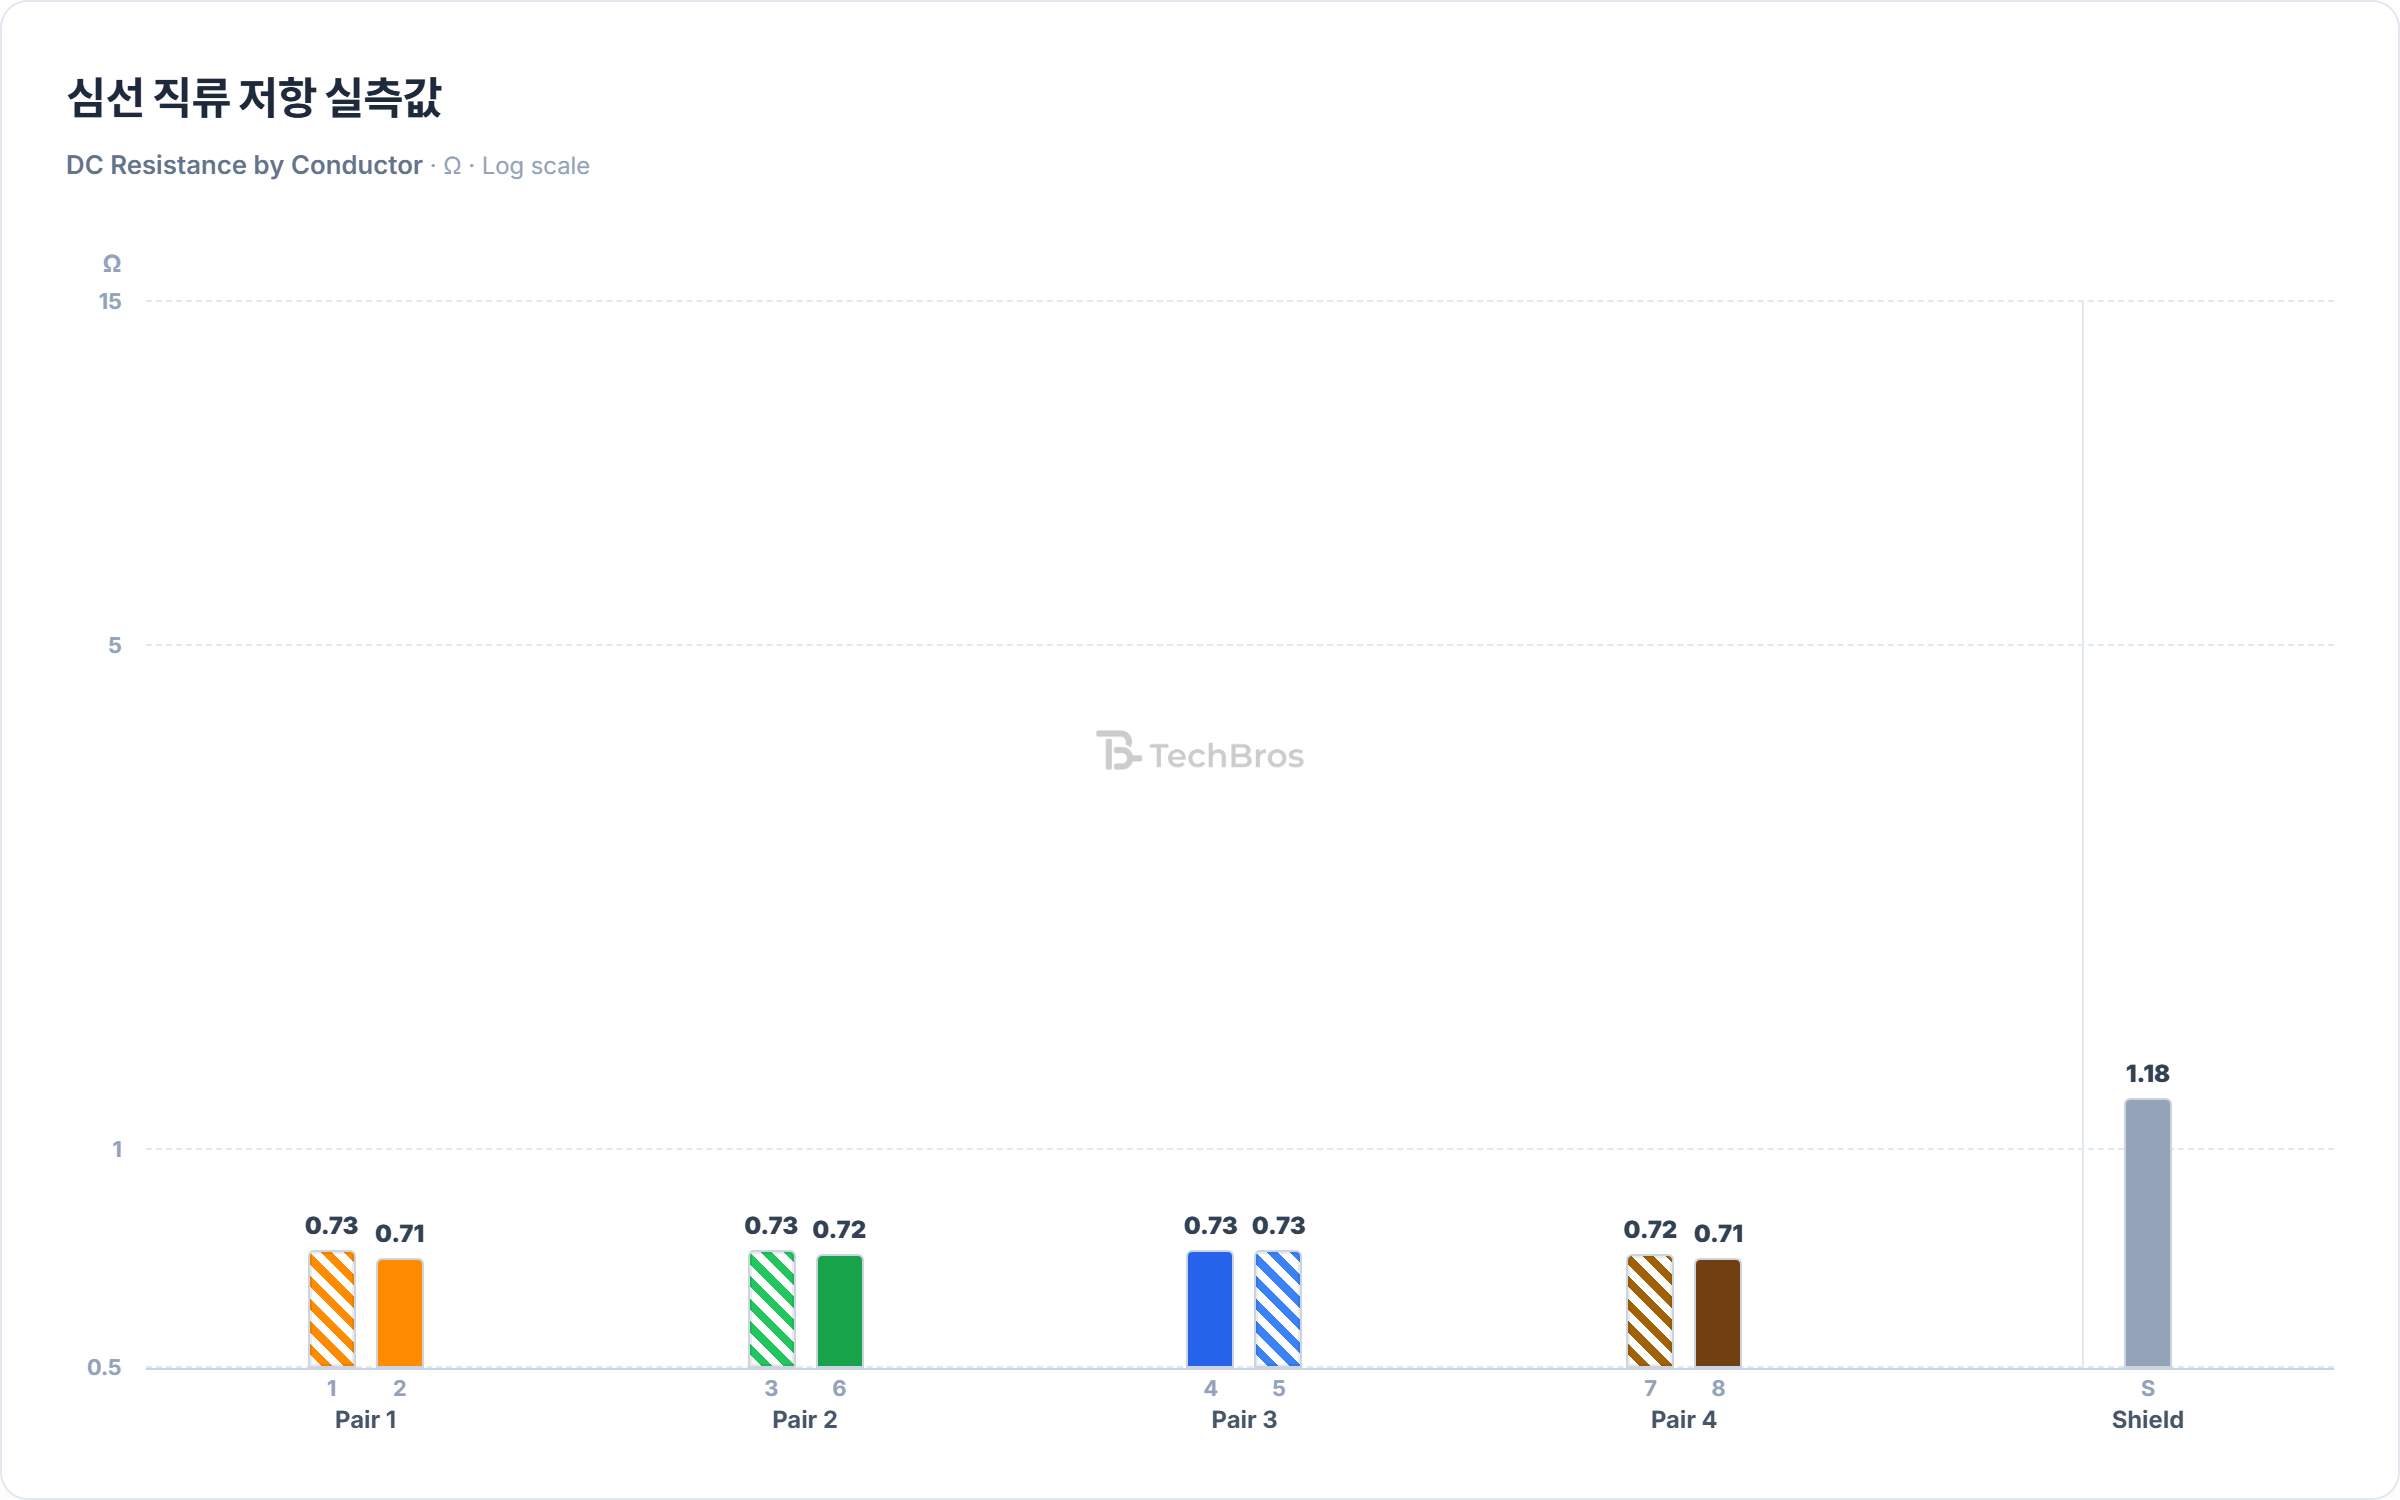Click the conductor number 7 tick label
This screenshot has height=1500, width=2400.
click(1651, 1389)
